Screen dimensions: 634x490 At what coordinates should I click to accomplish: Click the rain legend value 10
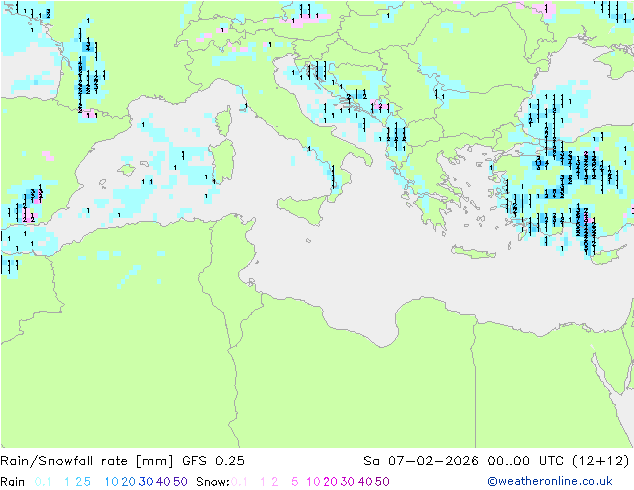(x=112, y=482)
